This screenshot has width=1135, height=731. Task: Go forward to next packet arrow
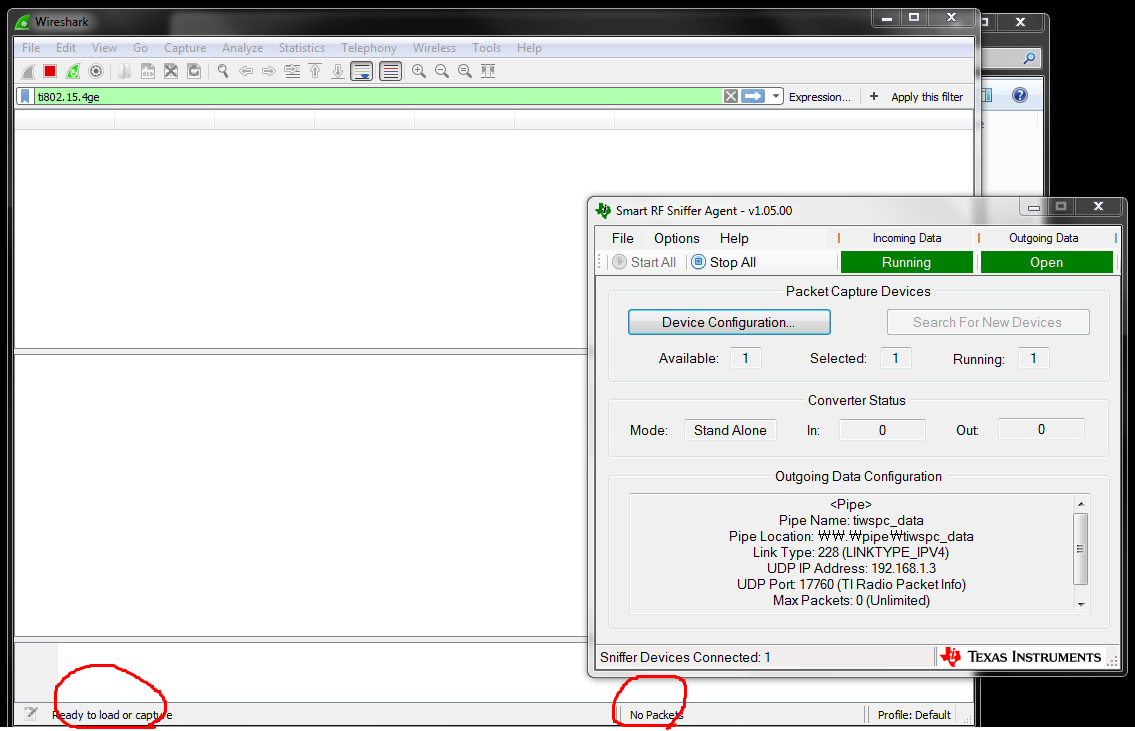point(269,71)
